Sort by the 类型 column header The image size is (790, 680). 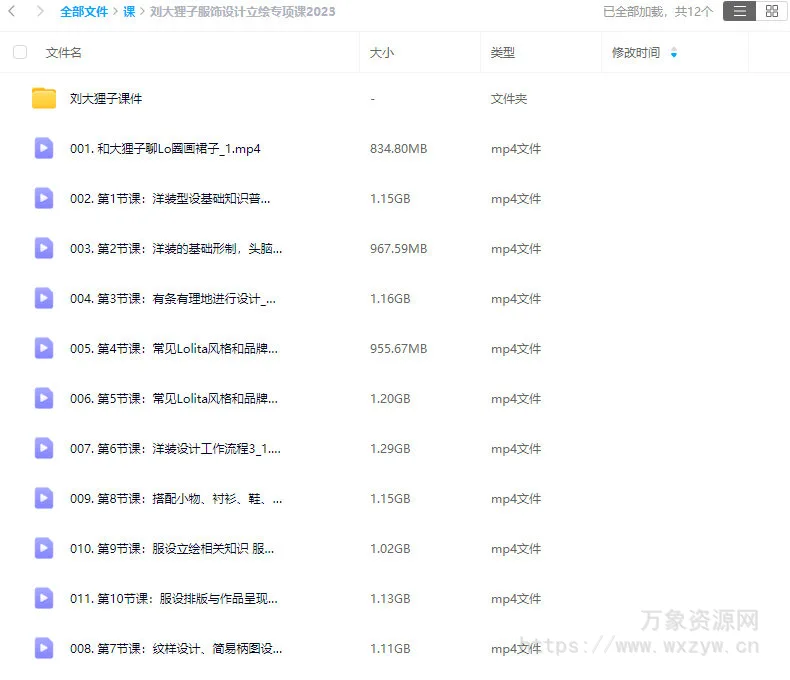point(502,52)
